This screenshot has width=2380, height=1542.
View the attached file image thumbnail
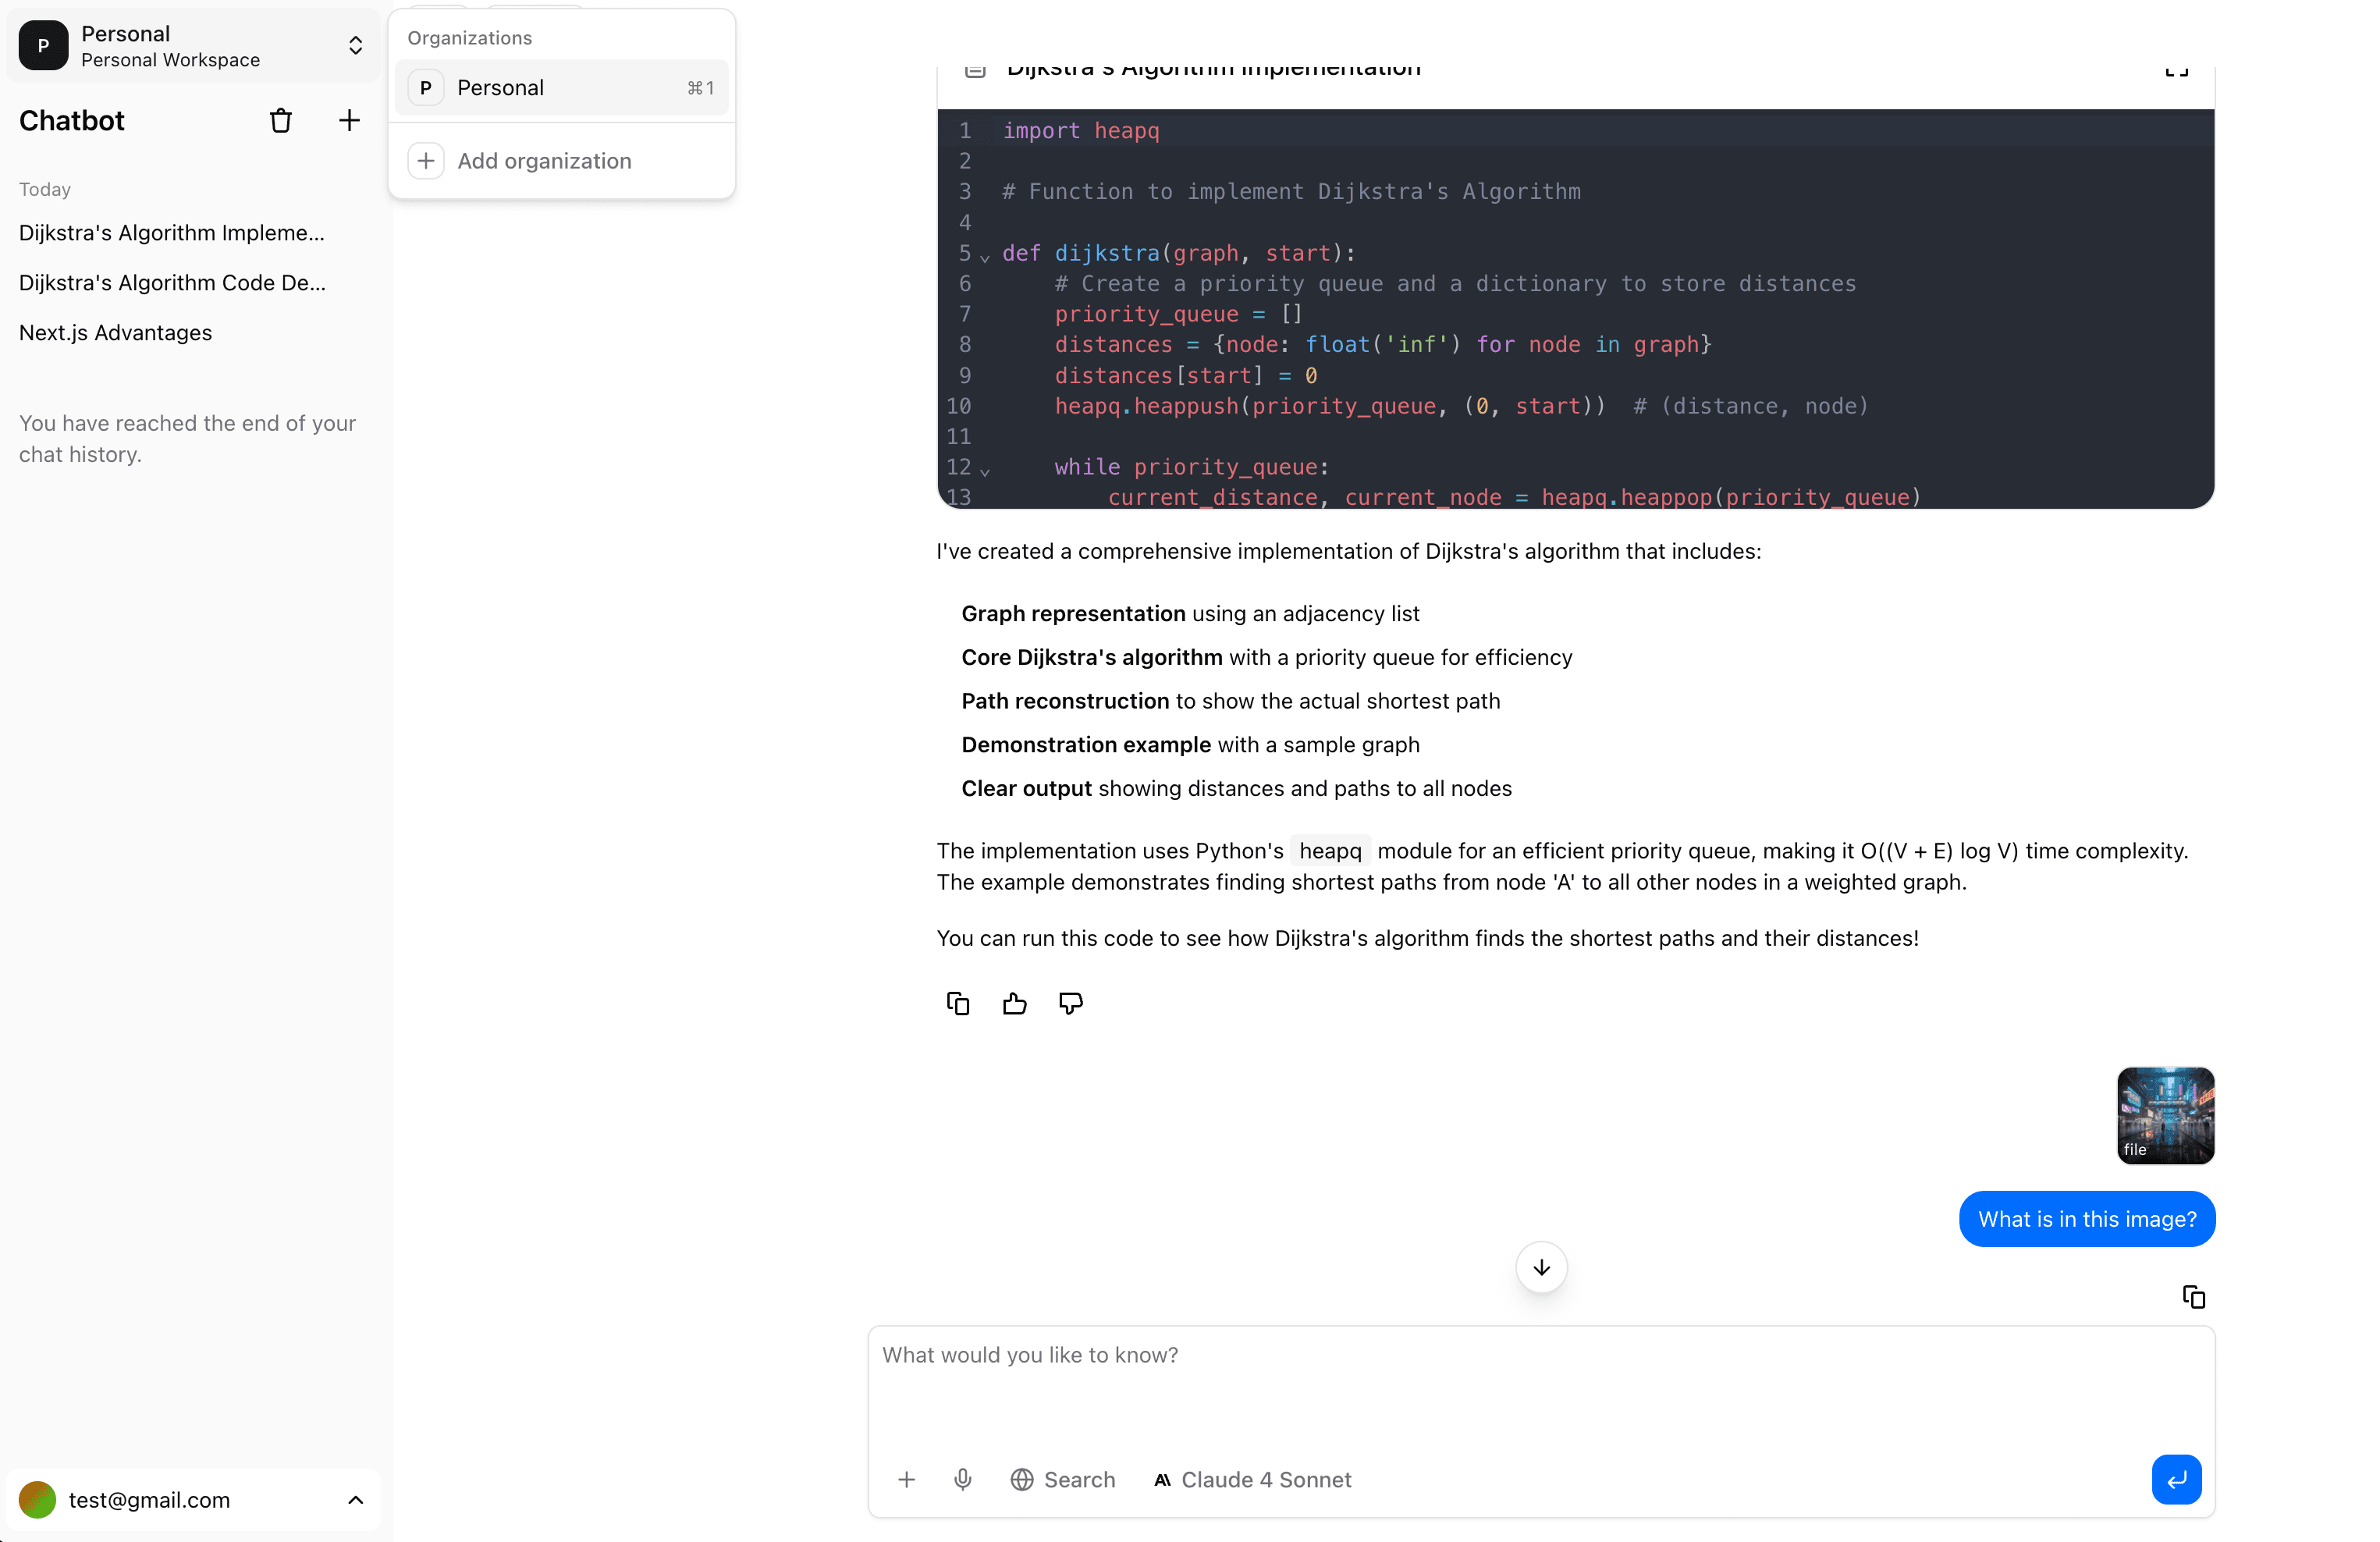click(x=2166, y=1115)
